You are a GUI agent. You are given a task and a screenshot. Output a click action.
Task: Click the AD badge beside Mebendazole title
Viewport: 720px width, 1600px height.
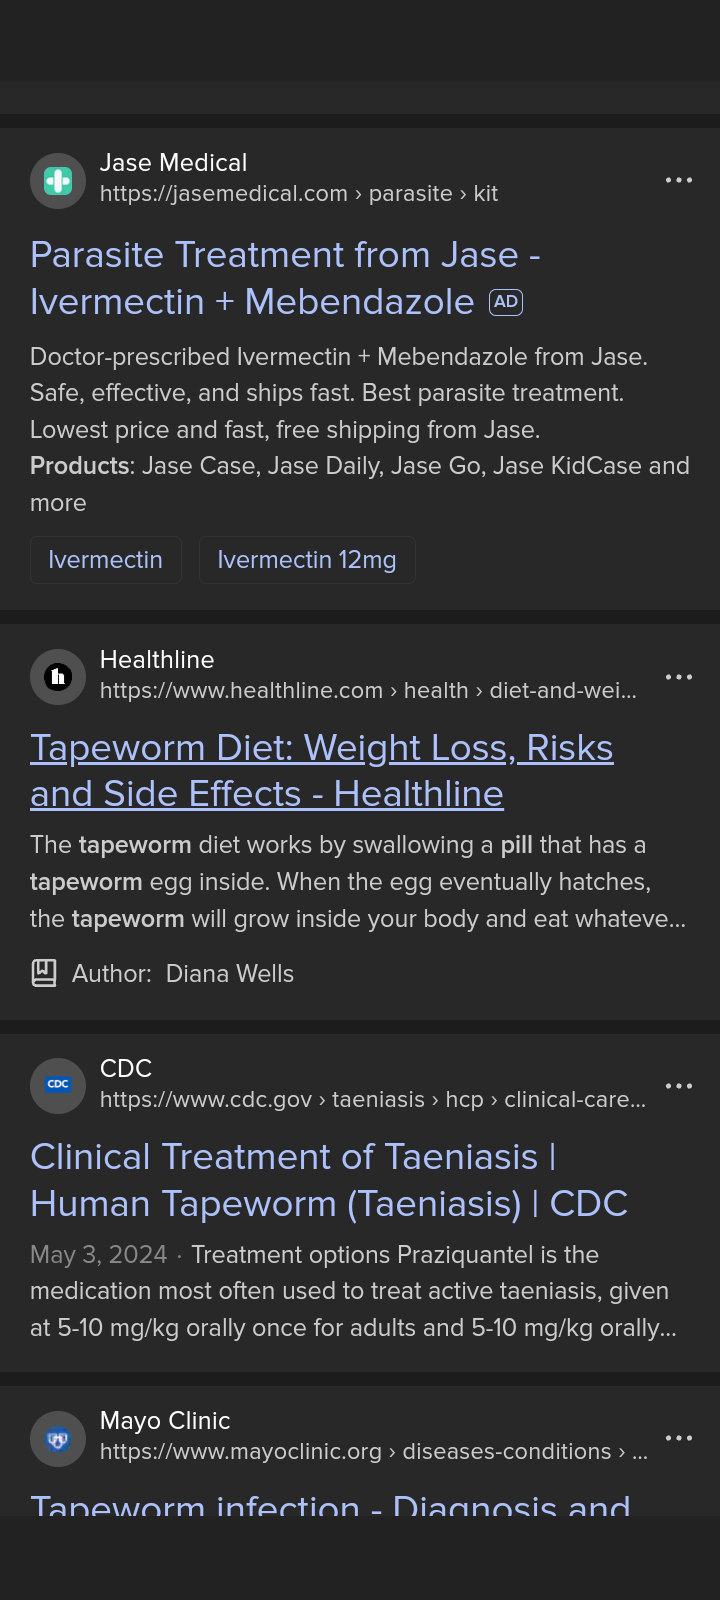point(506,302)
